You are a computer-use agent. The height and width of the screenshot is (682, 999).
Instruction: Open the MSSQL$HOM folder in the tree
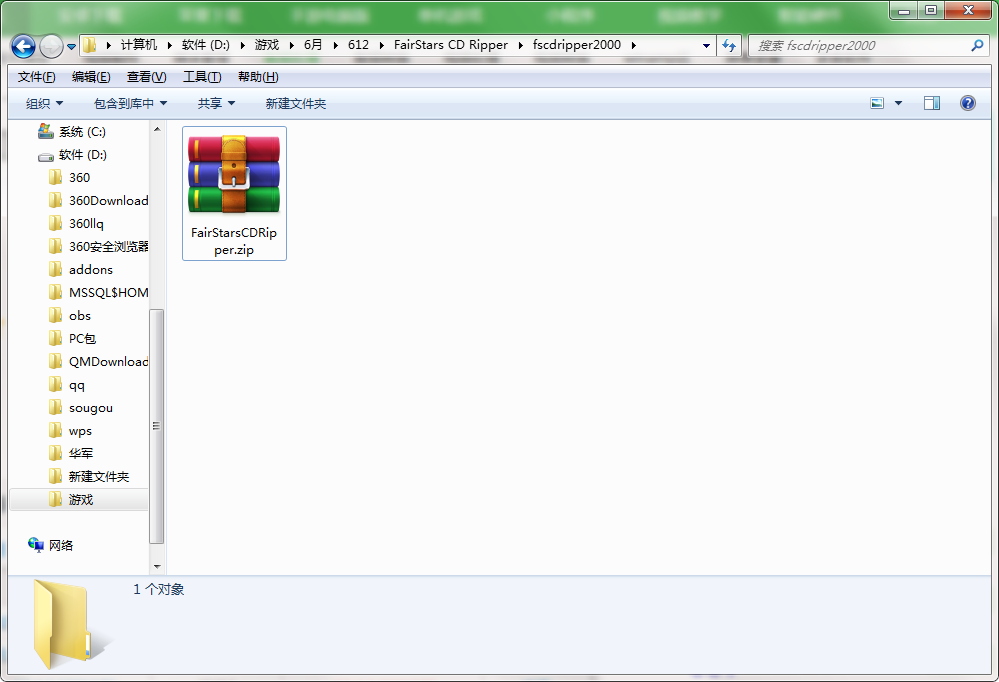(98, 293)
